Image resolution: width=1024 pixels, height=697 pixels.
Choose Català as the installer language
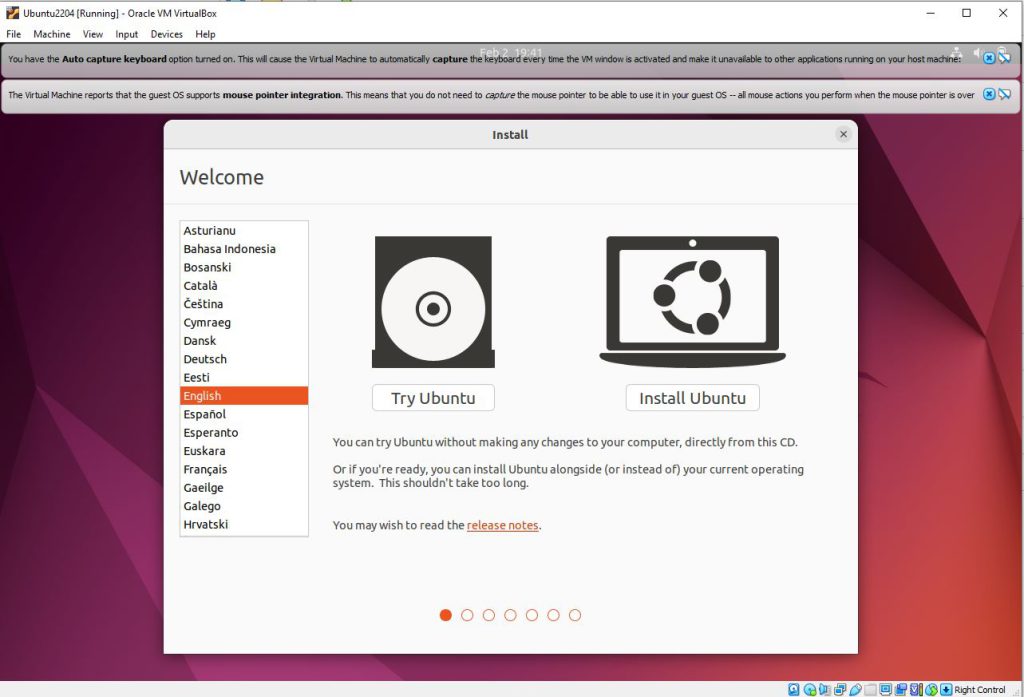tap(244, 285)
